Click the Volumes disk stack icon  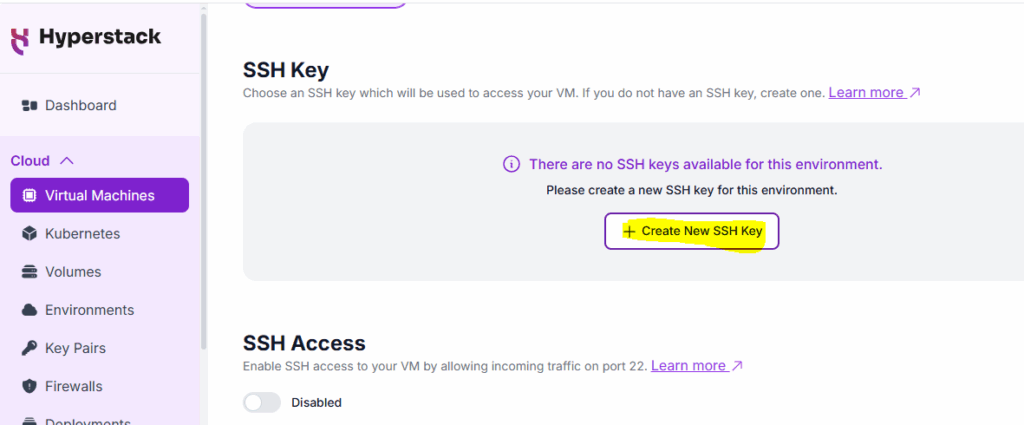pos(29,272)
